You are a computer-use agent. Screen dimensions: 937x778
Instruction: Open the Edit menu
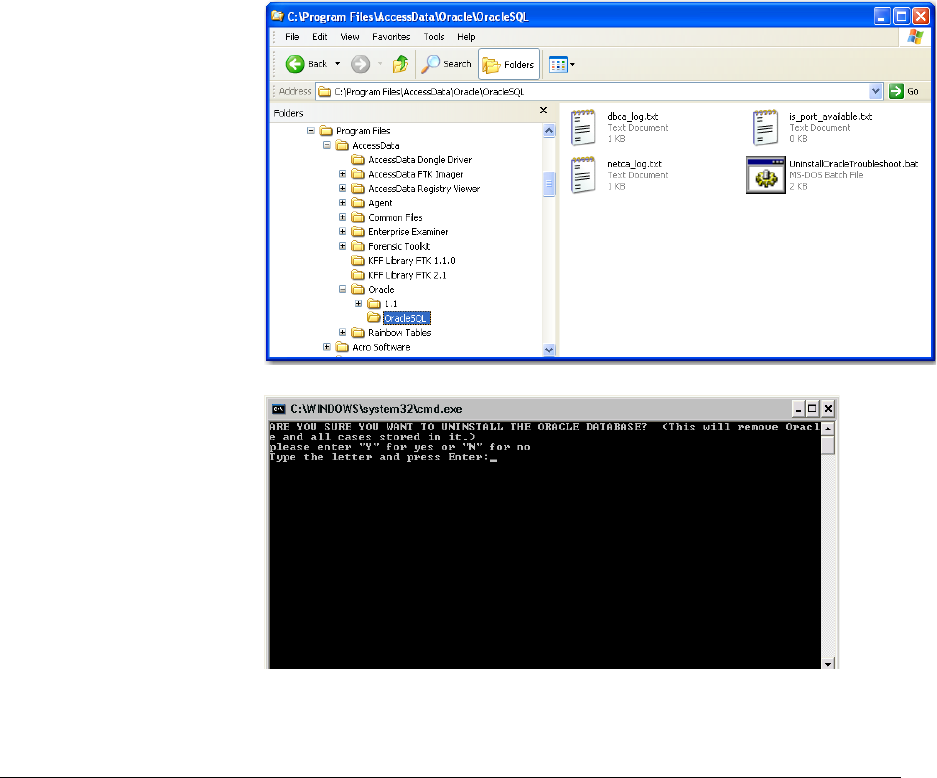[x=320, y=37]
